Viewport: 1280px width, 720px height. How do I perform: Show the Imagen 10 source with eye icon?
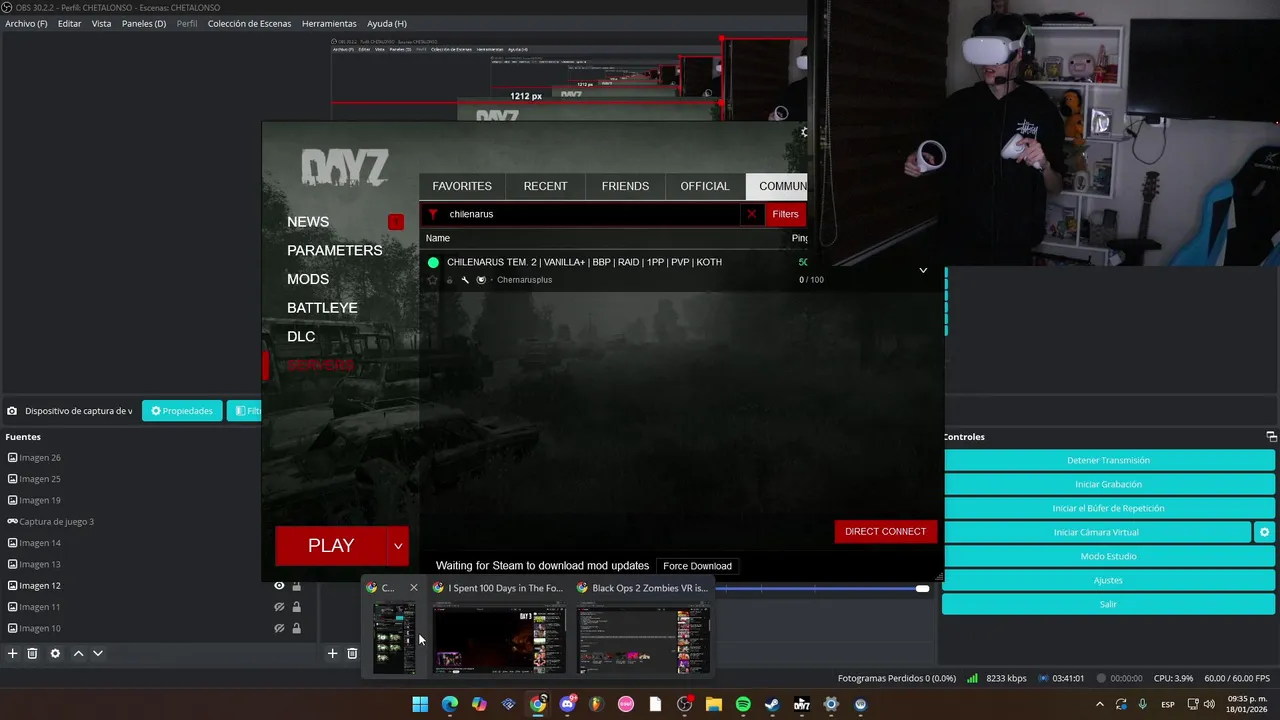[279, 628]
